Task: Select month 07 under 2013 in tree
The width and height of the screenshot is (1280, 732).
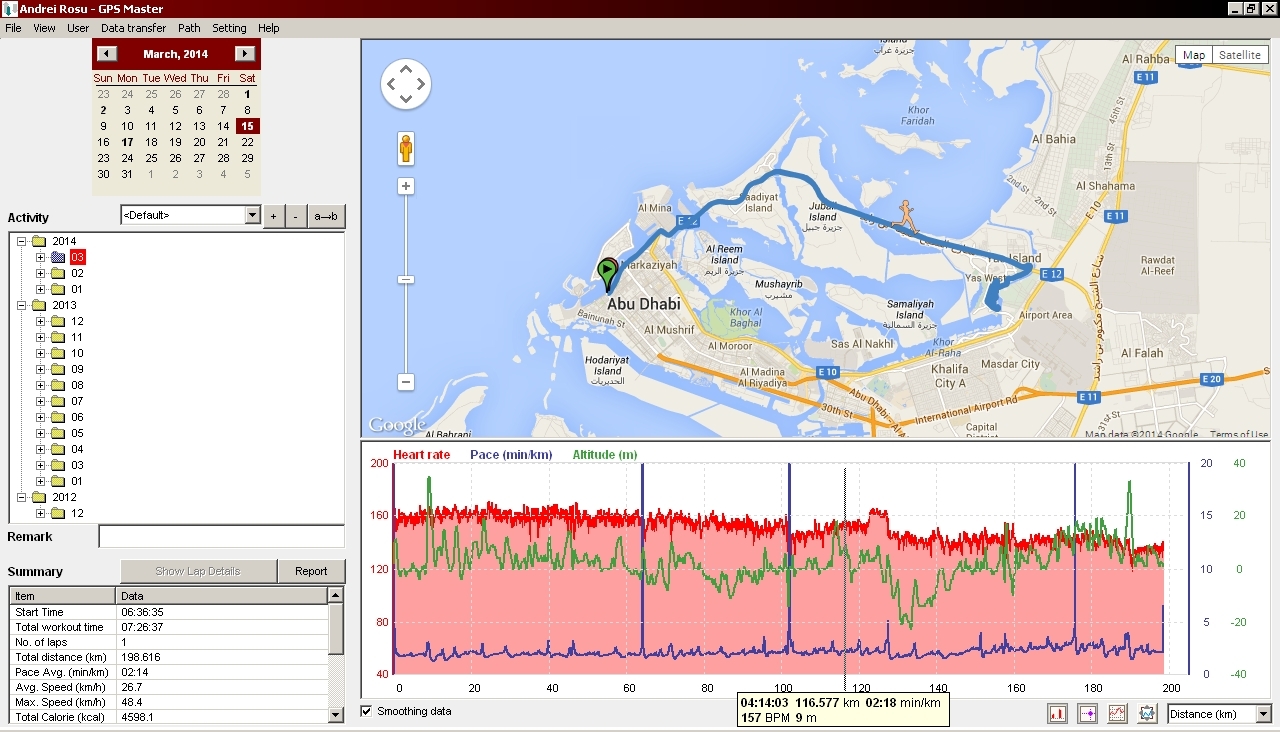Action: coord(77,401)
